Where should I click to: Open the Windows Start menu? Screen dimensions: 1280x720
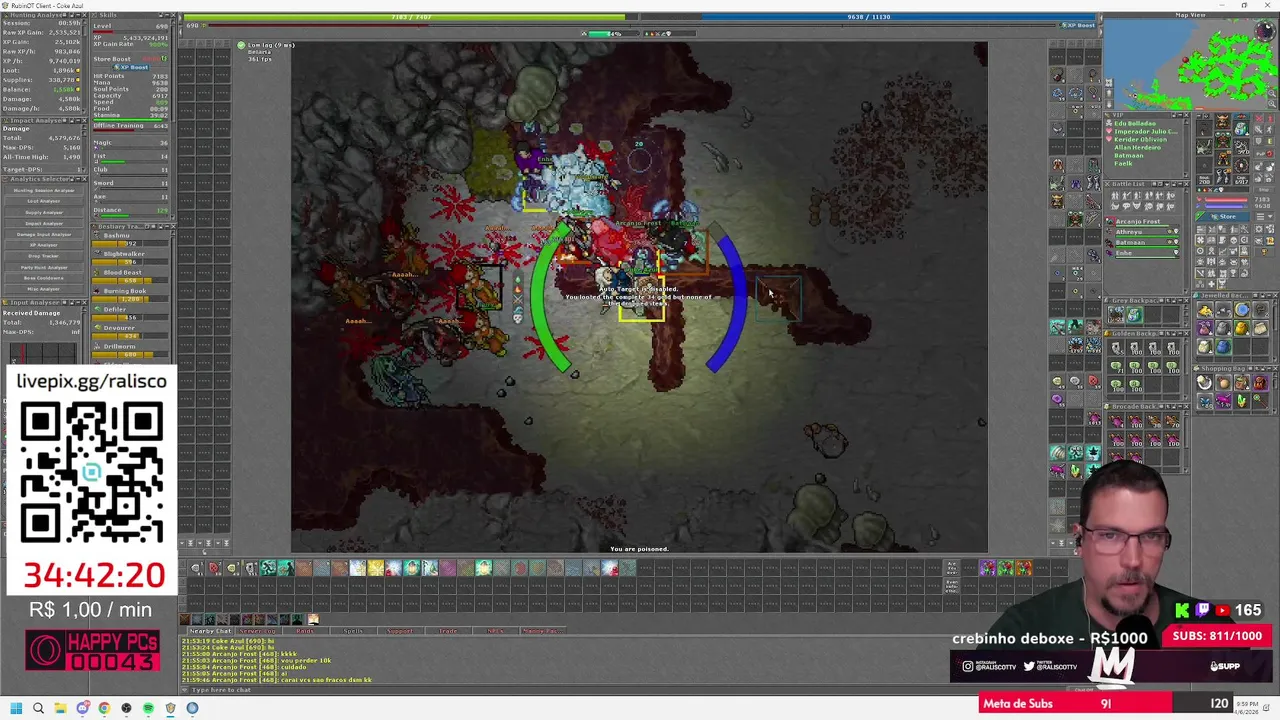(x=16, y=708)
